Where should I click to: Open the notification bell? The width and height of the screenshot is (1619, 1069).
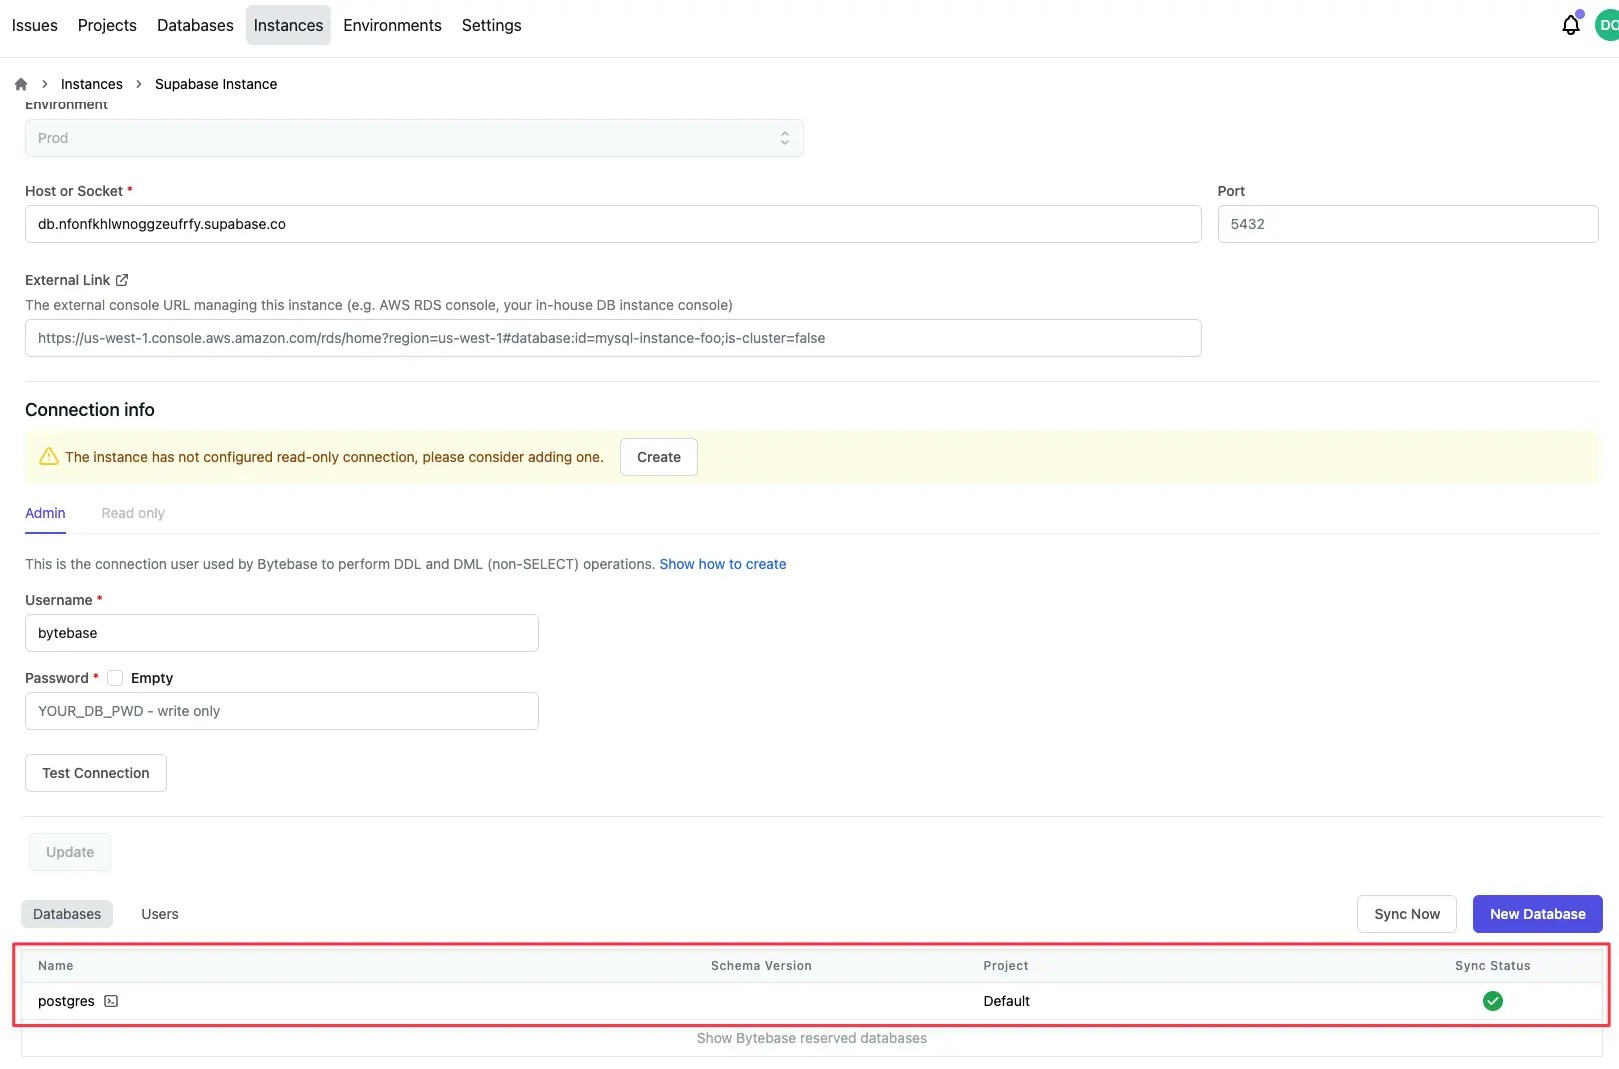point(1569,24)
